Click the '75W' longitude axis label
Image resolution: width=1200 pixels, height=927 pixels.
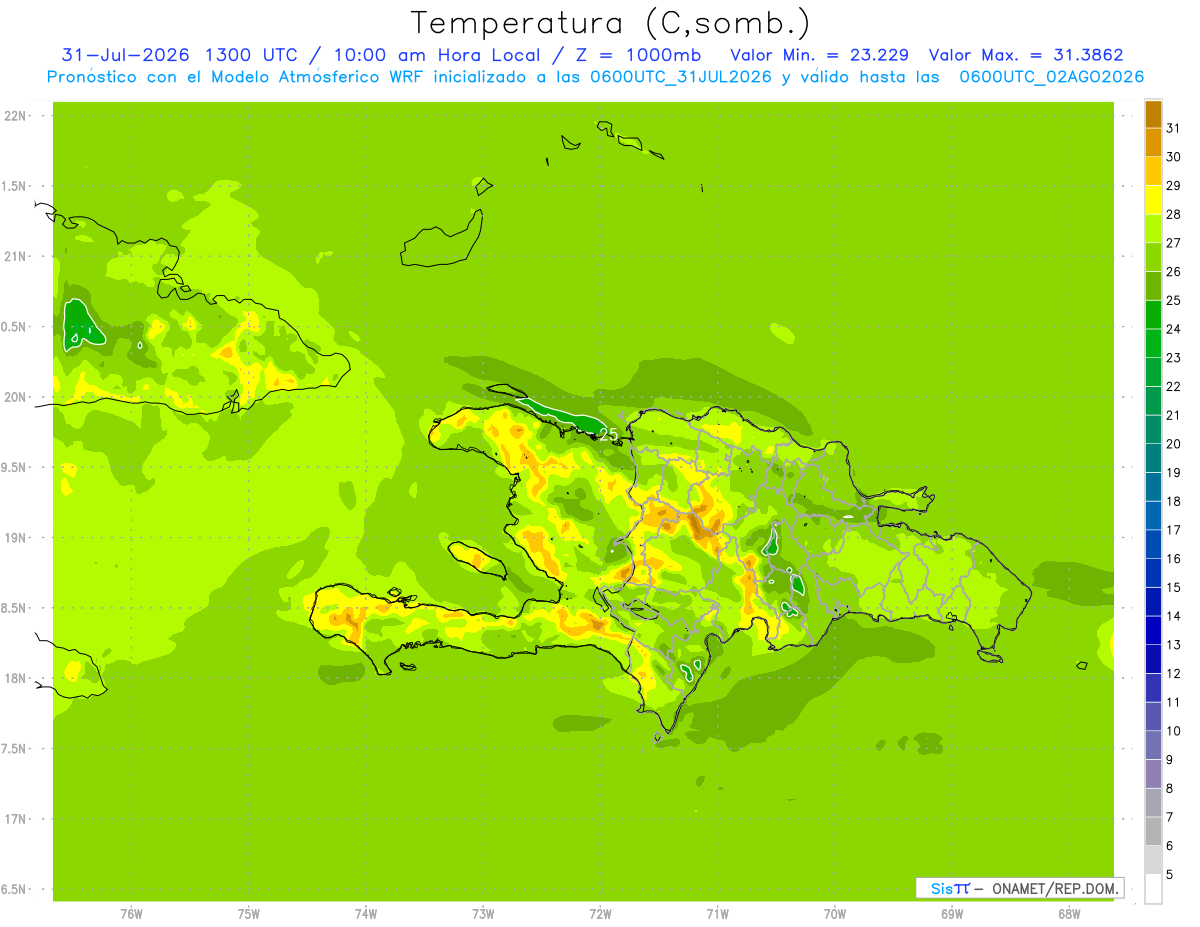click(x=248, y=914)
